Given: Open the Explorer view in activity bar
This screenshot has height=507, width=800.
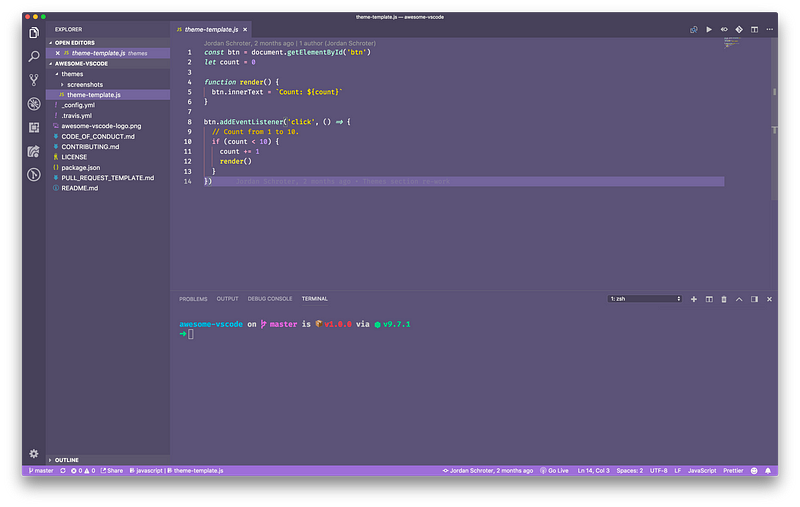Looking at the screenshot, I should [34, 33].
